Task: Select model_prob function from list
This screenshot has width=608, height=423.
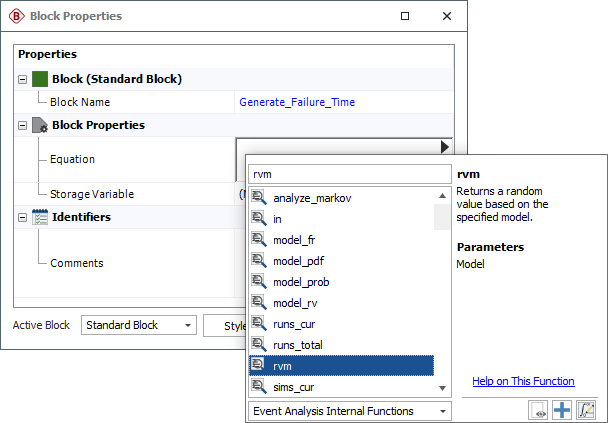Action: pos(301,282)
